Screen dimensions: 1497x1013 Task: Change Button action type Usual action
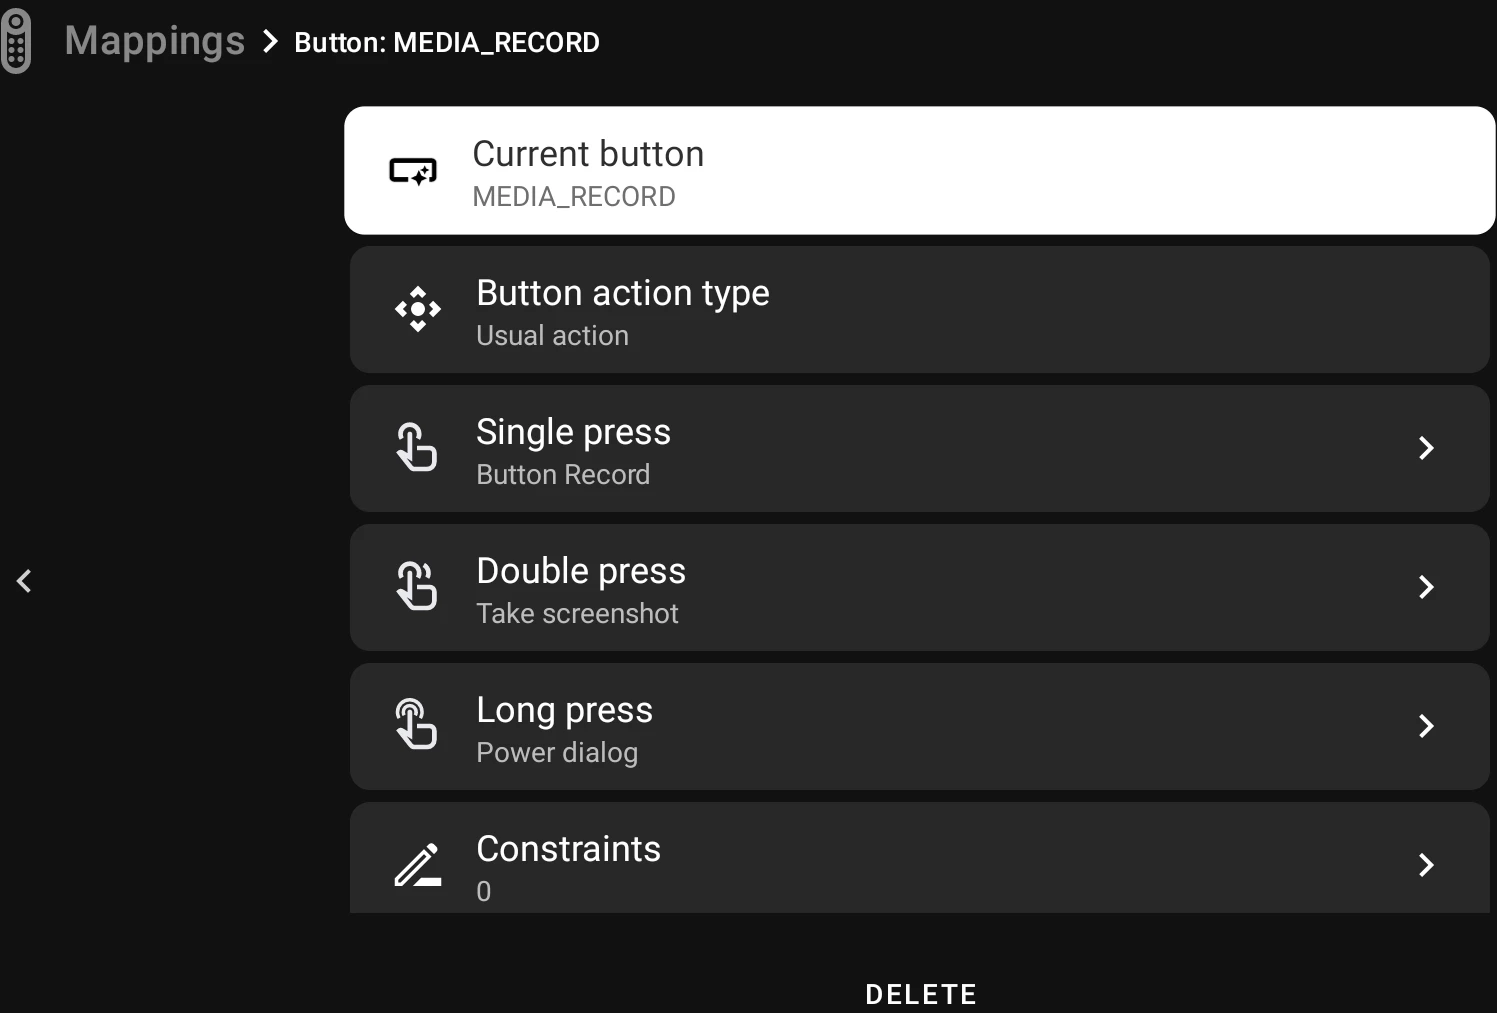(920, 310)
